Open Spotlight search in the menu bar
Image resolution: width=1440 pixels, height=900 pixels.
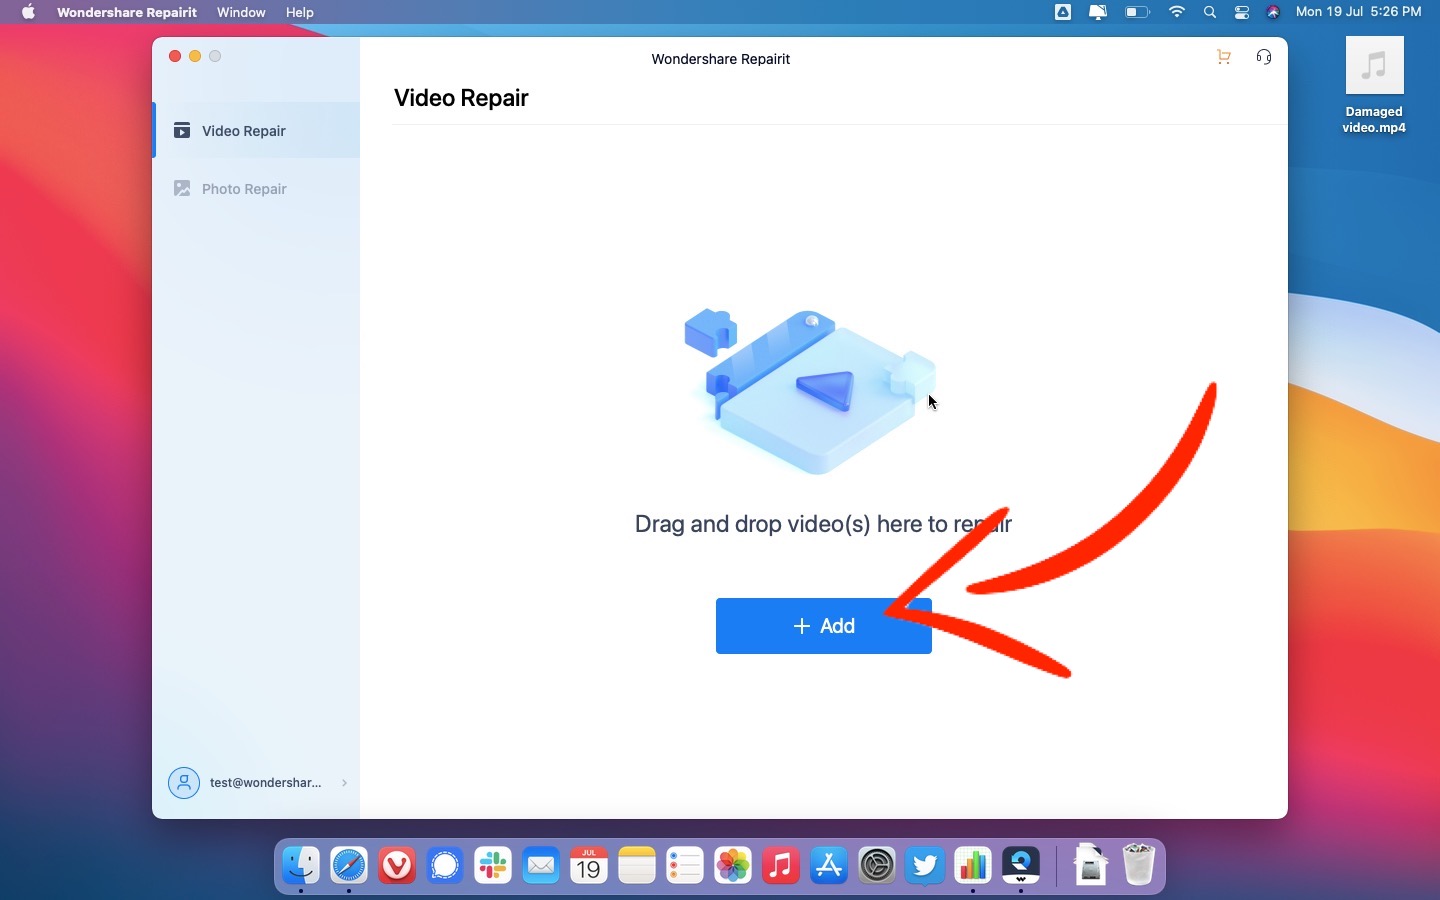coord(1210,12)
